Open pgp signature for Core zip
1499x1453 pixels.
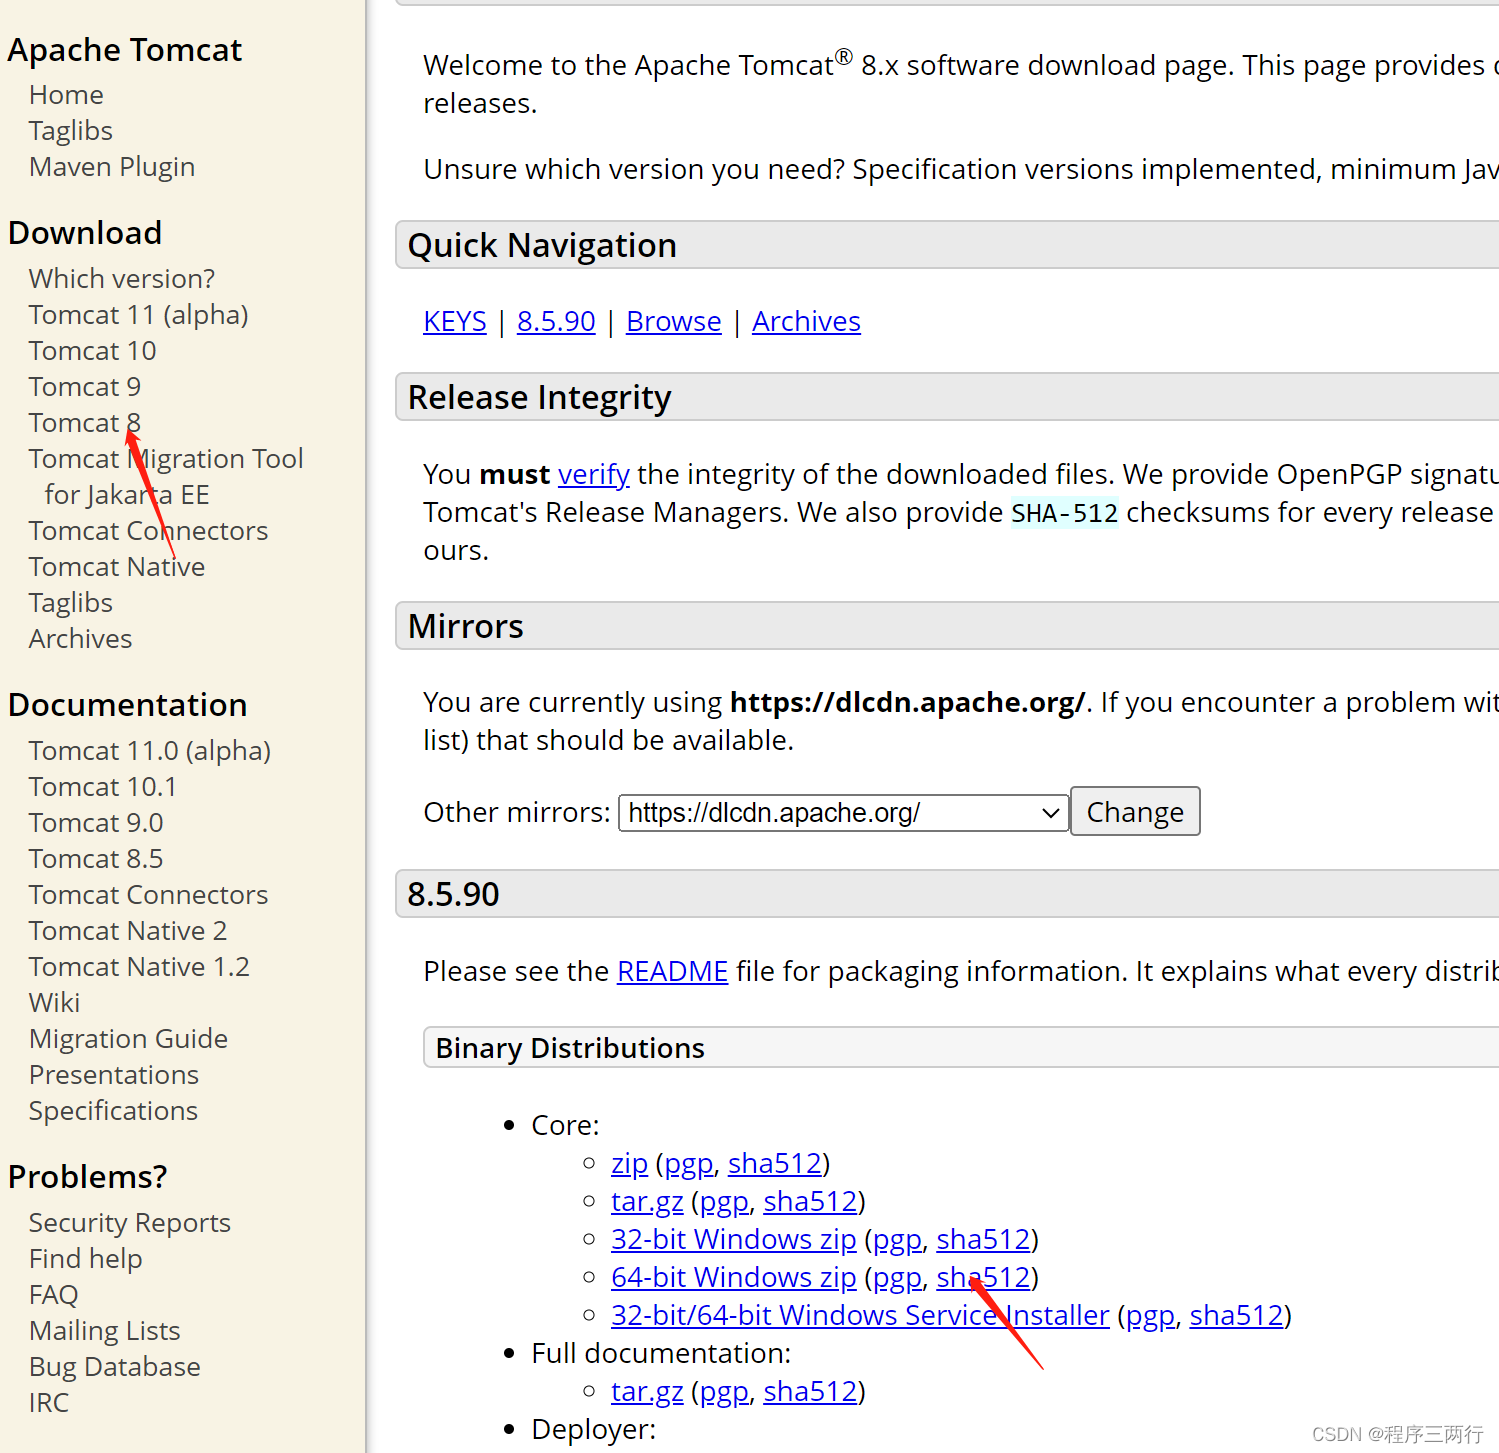689,1164
